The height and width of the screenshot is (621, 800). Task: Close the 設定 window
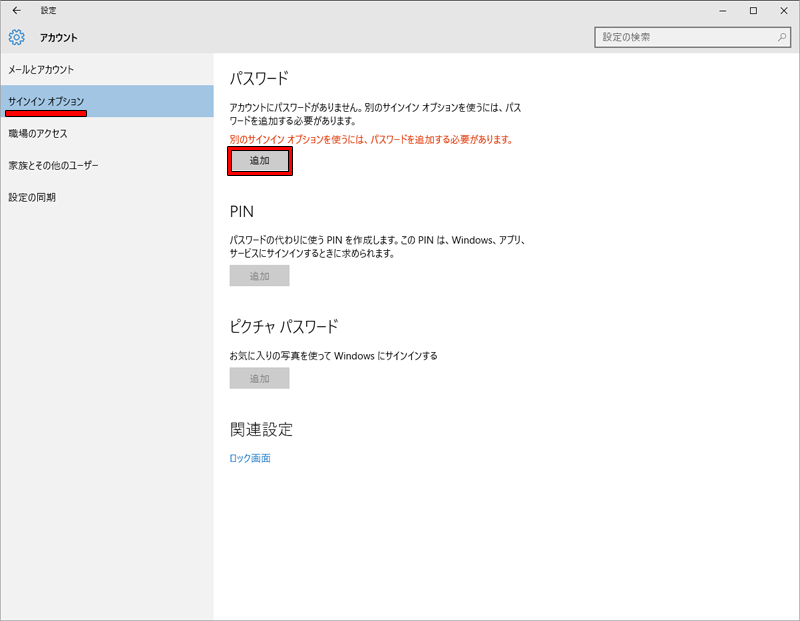[784, 10]
